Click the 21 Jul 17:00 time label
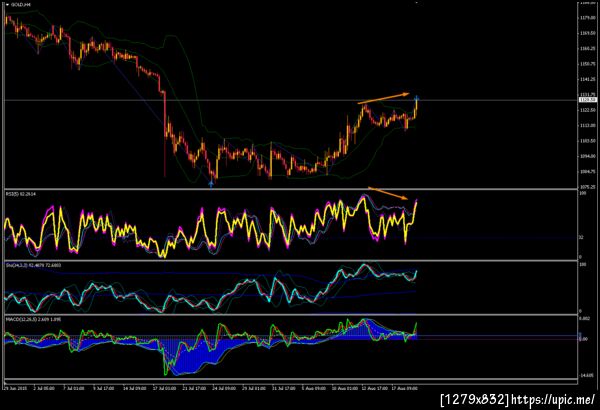This screenshot has width=600, height=410. click(194, 388)
